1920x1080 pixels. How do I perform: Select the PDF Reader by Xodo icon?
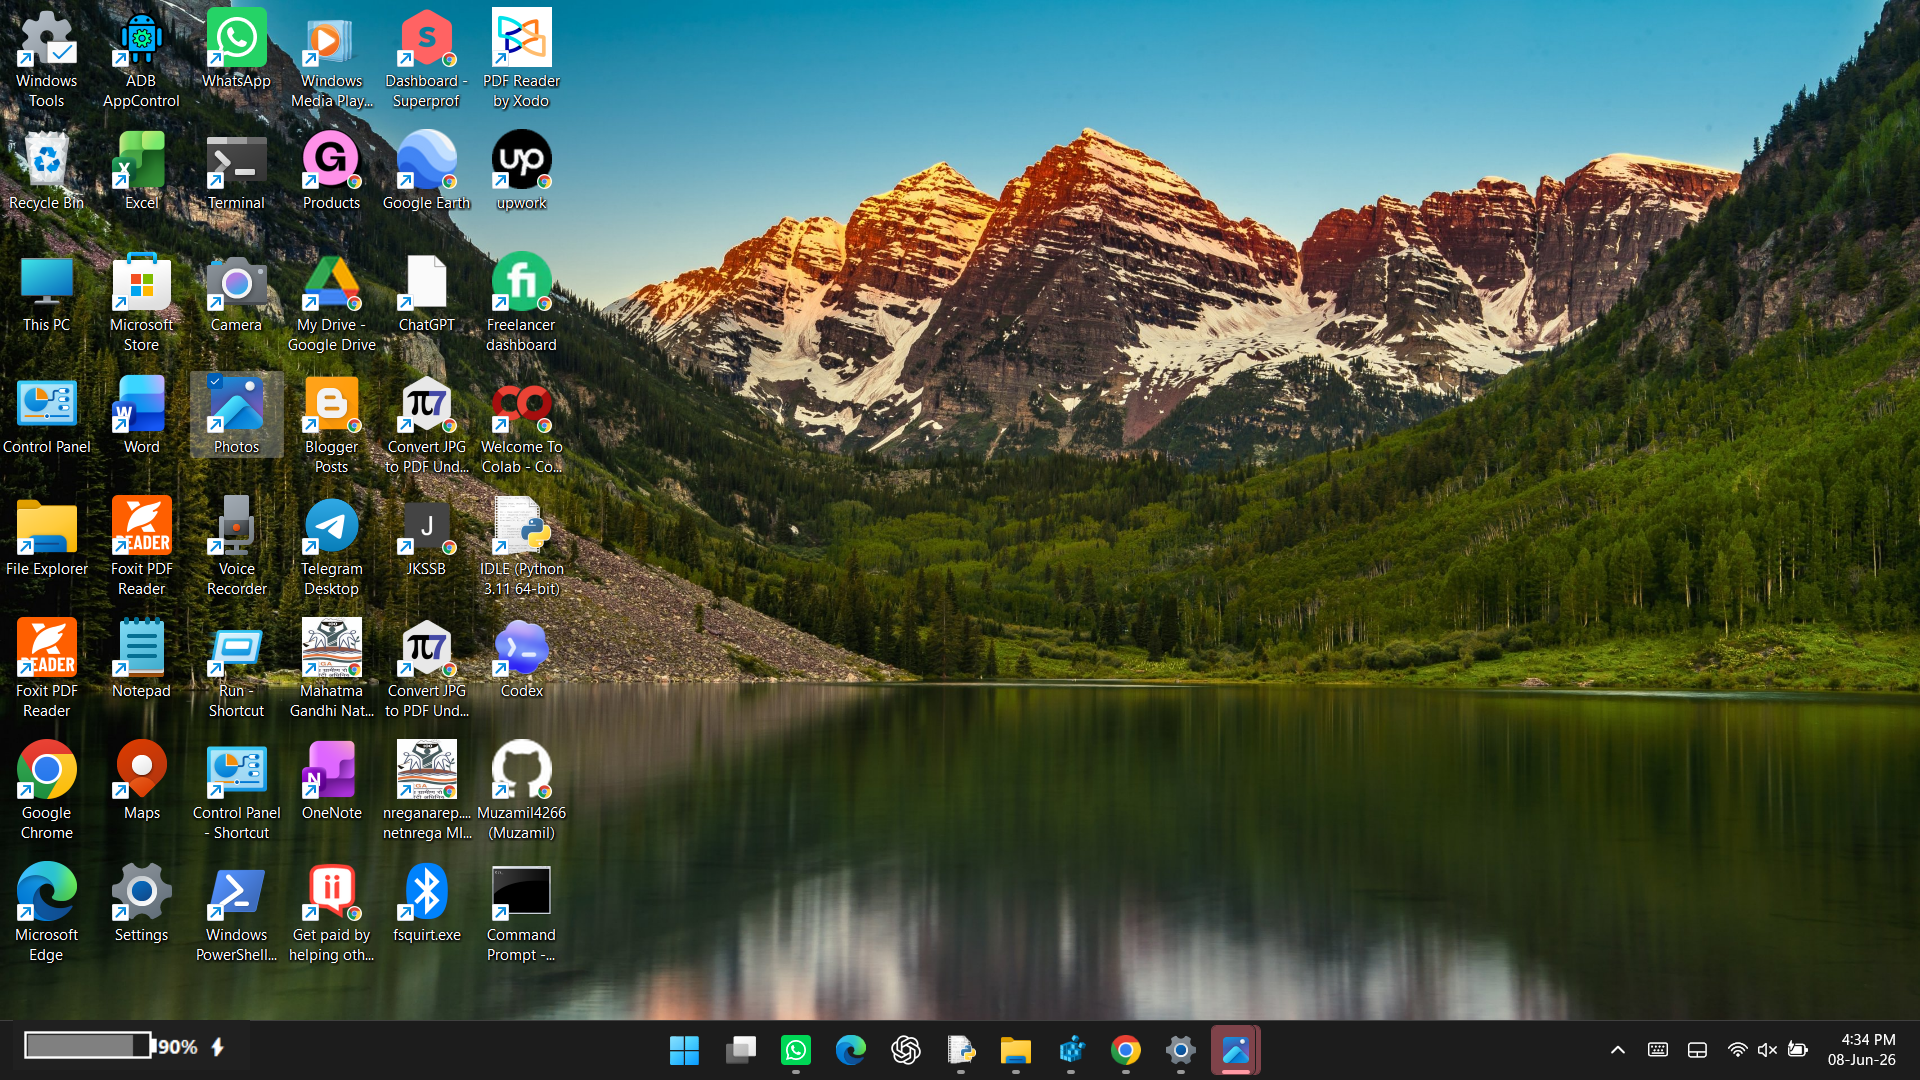pos(521,60)
